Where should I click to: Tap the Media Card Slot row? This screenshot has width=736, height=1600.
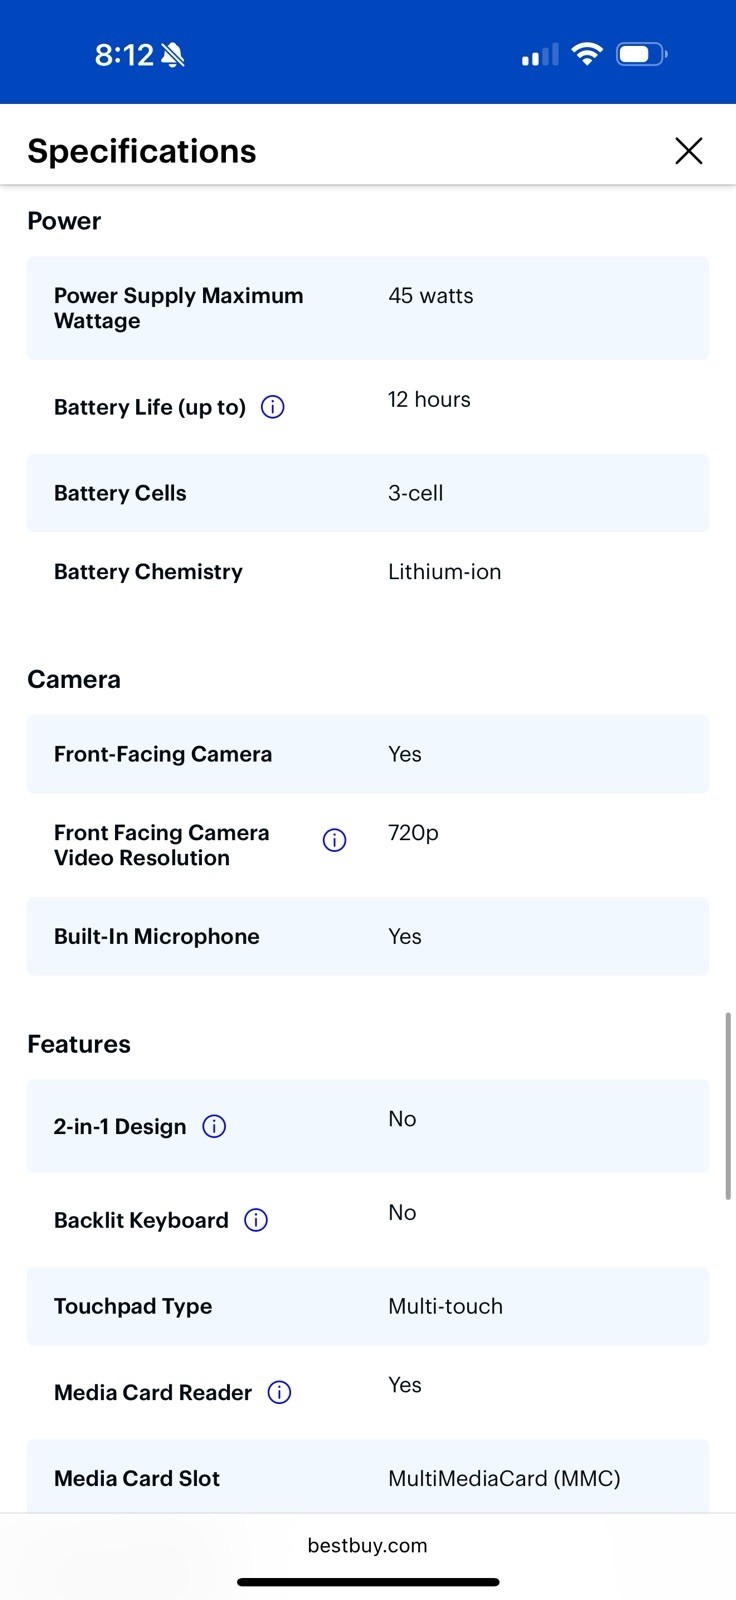(368, 1477)
